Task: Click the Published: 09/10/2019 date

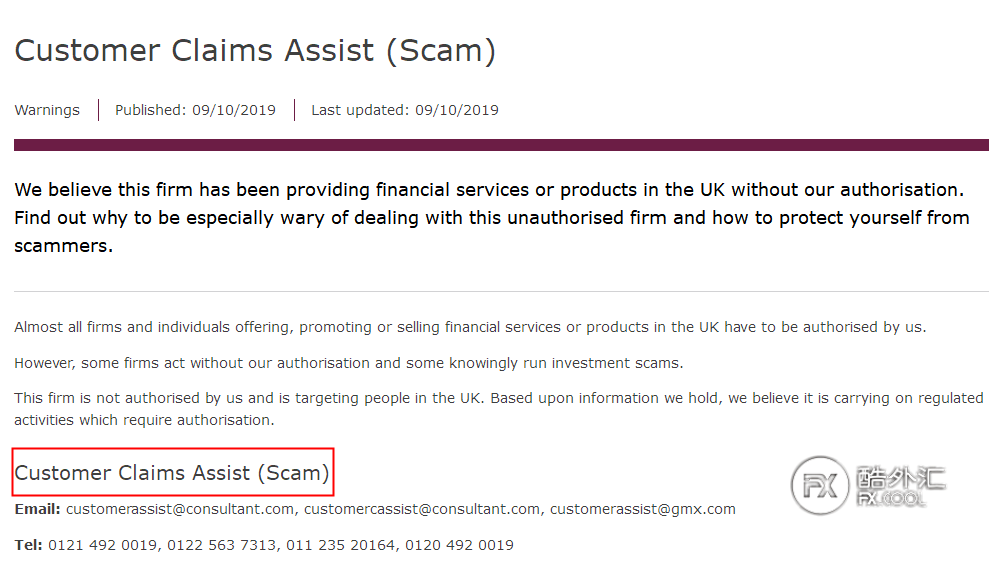Action: click(x=195, y=110)
